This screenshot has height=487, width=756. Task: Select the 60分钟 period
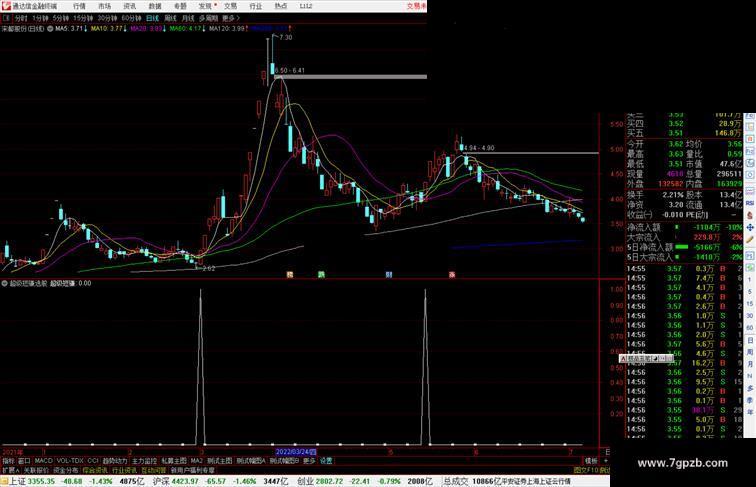pyautogui.click(x=131, y=18)
